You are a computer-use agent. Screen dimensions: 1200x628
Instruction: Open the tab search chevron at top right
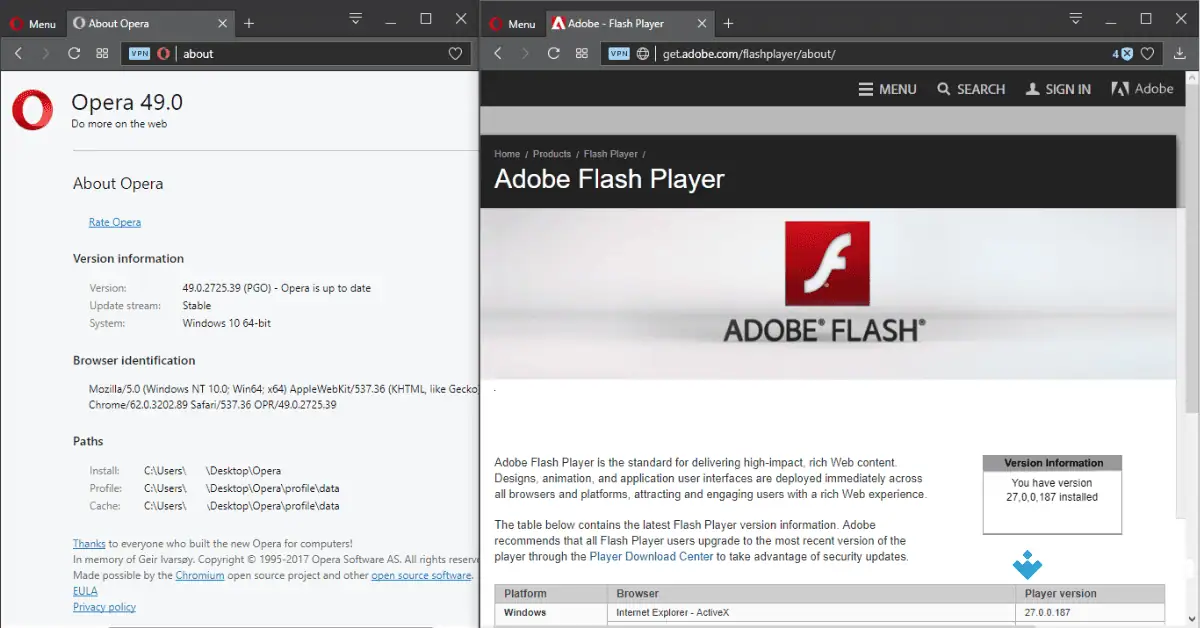1075,17
